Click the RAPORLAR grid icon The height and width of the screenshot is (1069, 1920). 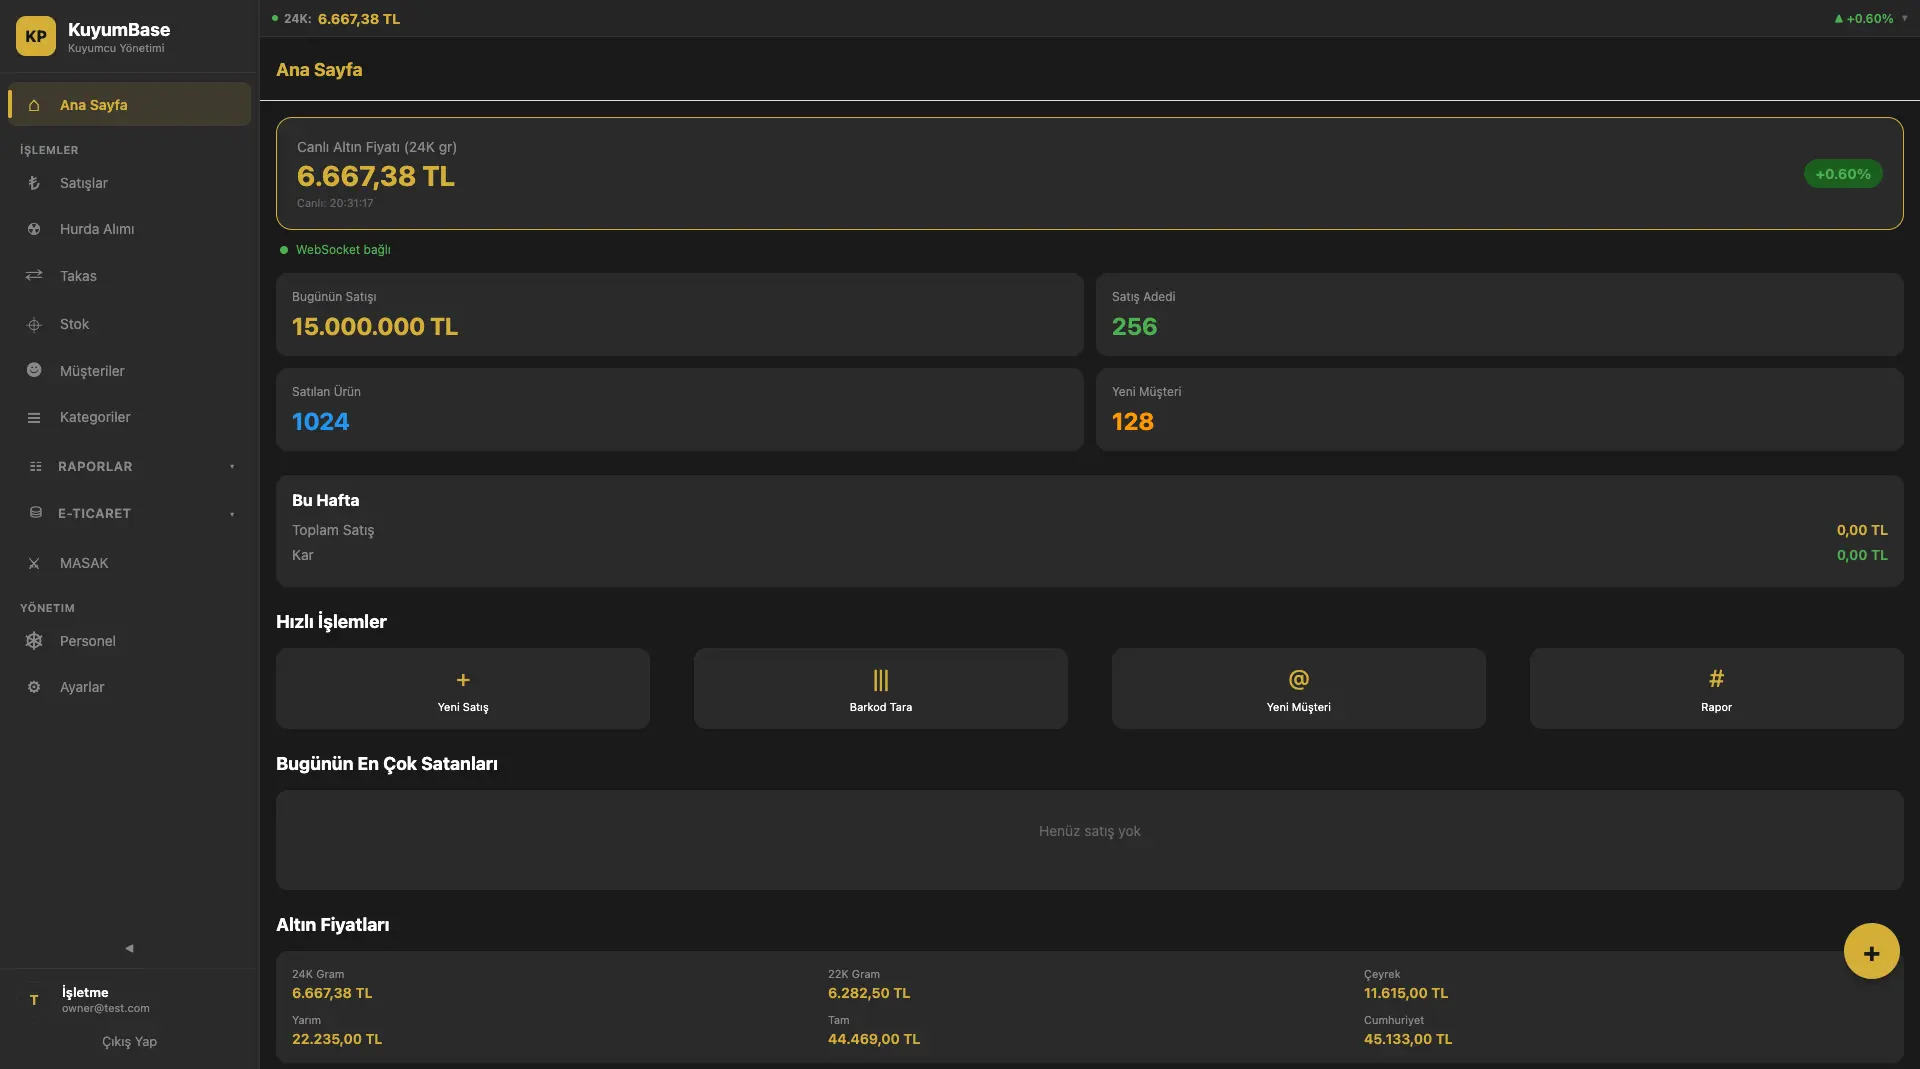tap(36, 466)
